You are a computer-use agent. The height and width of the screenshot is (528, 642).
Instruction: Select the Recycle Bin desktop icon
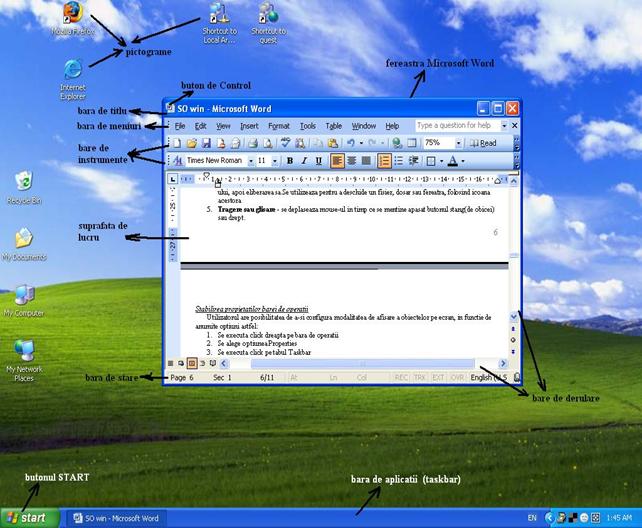(23, 183)
